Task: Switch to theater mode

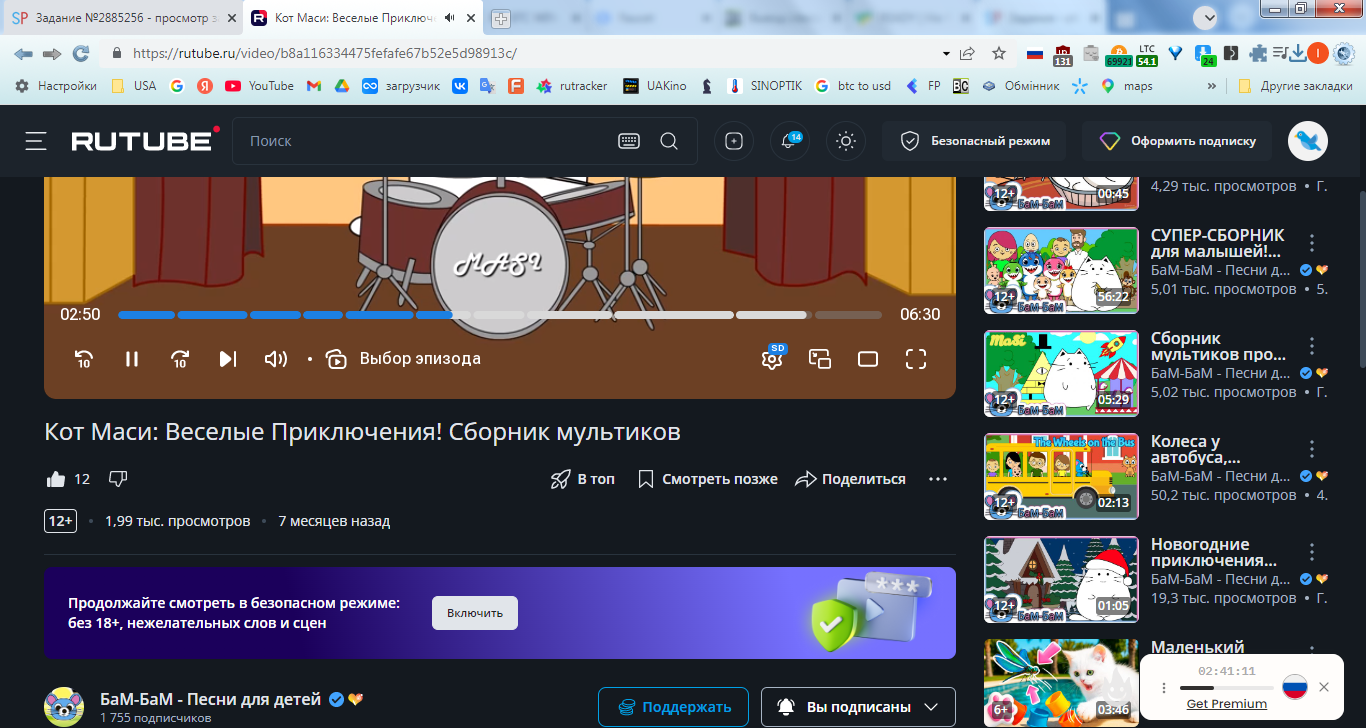Action: click(x=868, y=359)
